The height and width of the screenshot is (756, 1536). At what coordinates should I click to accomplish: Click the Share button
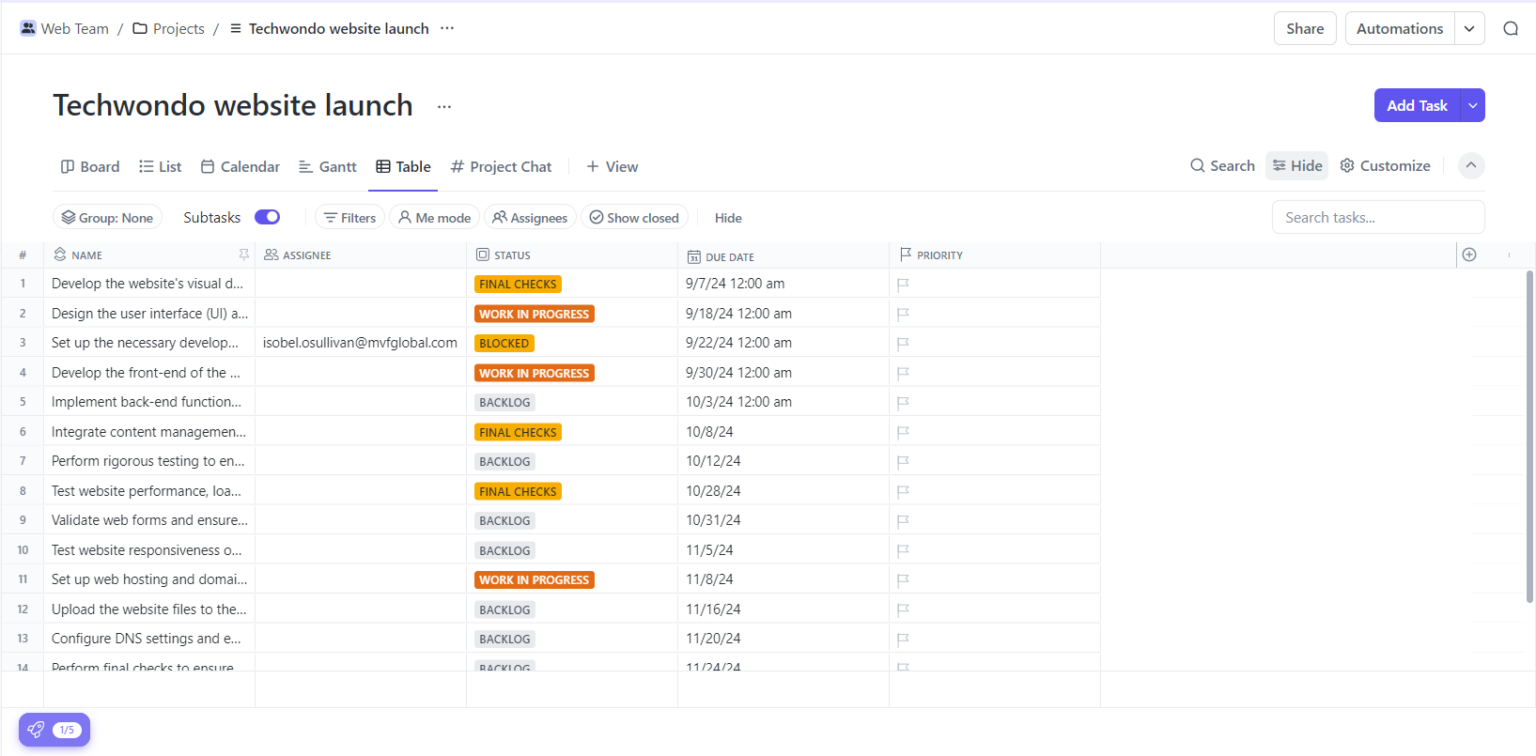click(1304, 28)
